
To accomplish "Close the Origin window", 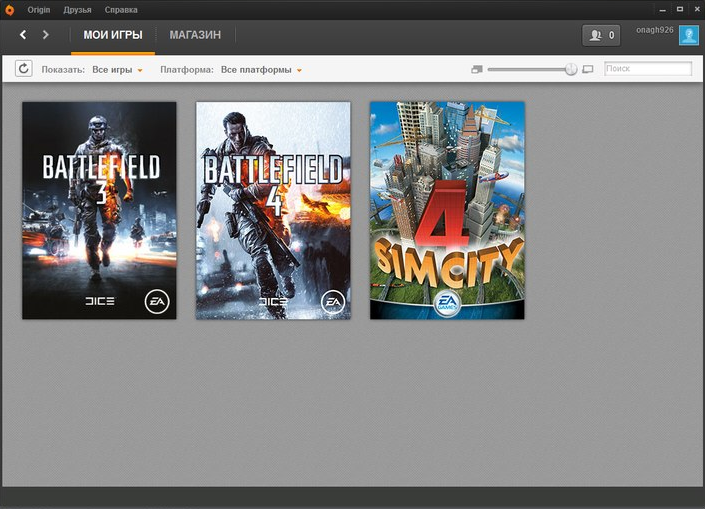I will coord(697,9).
